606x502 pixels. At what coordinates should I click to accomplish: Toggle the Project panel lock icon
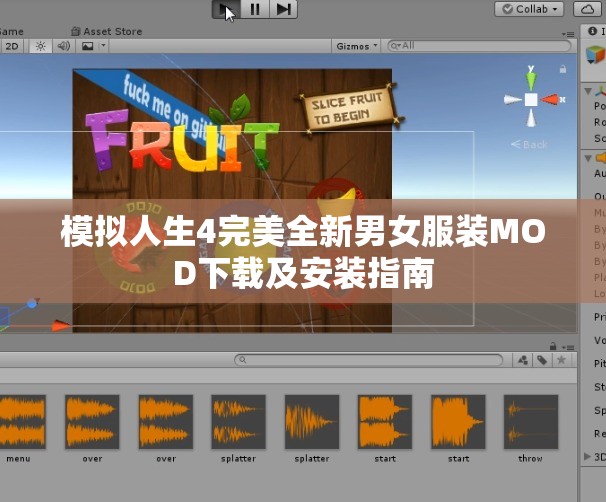coord(553,346)
